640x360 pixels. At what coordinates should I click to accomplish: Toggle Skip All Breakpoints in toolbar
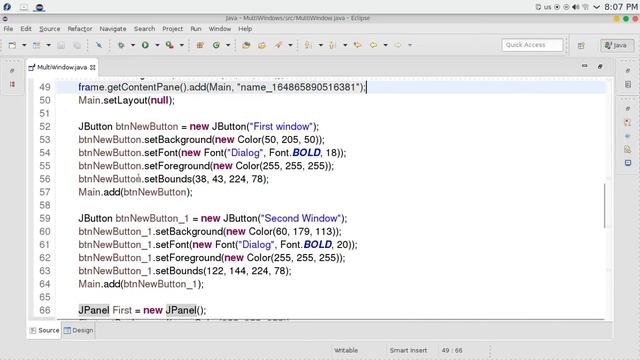99,45
